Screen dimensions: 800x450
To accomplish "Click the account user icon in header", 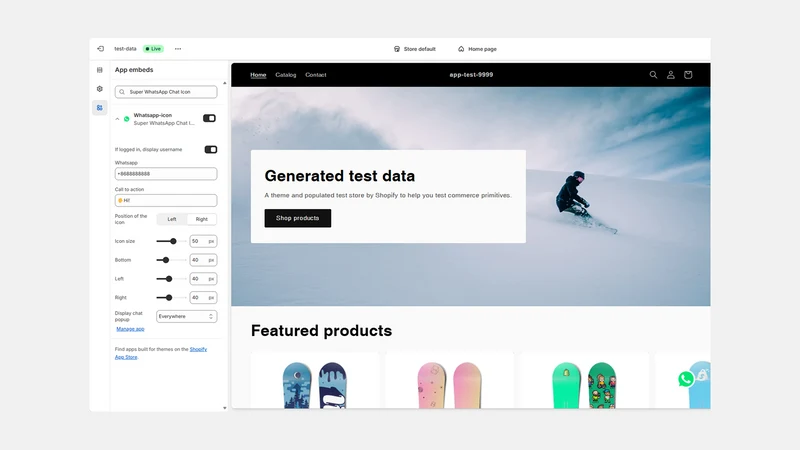I will [x=670, y=74].
